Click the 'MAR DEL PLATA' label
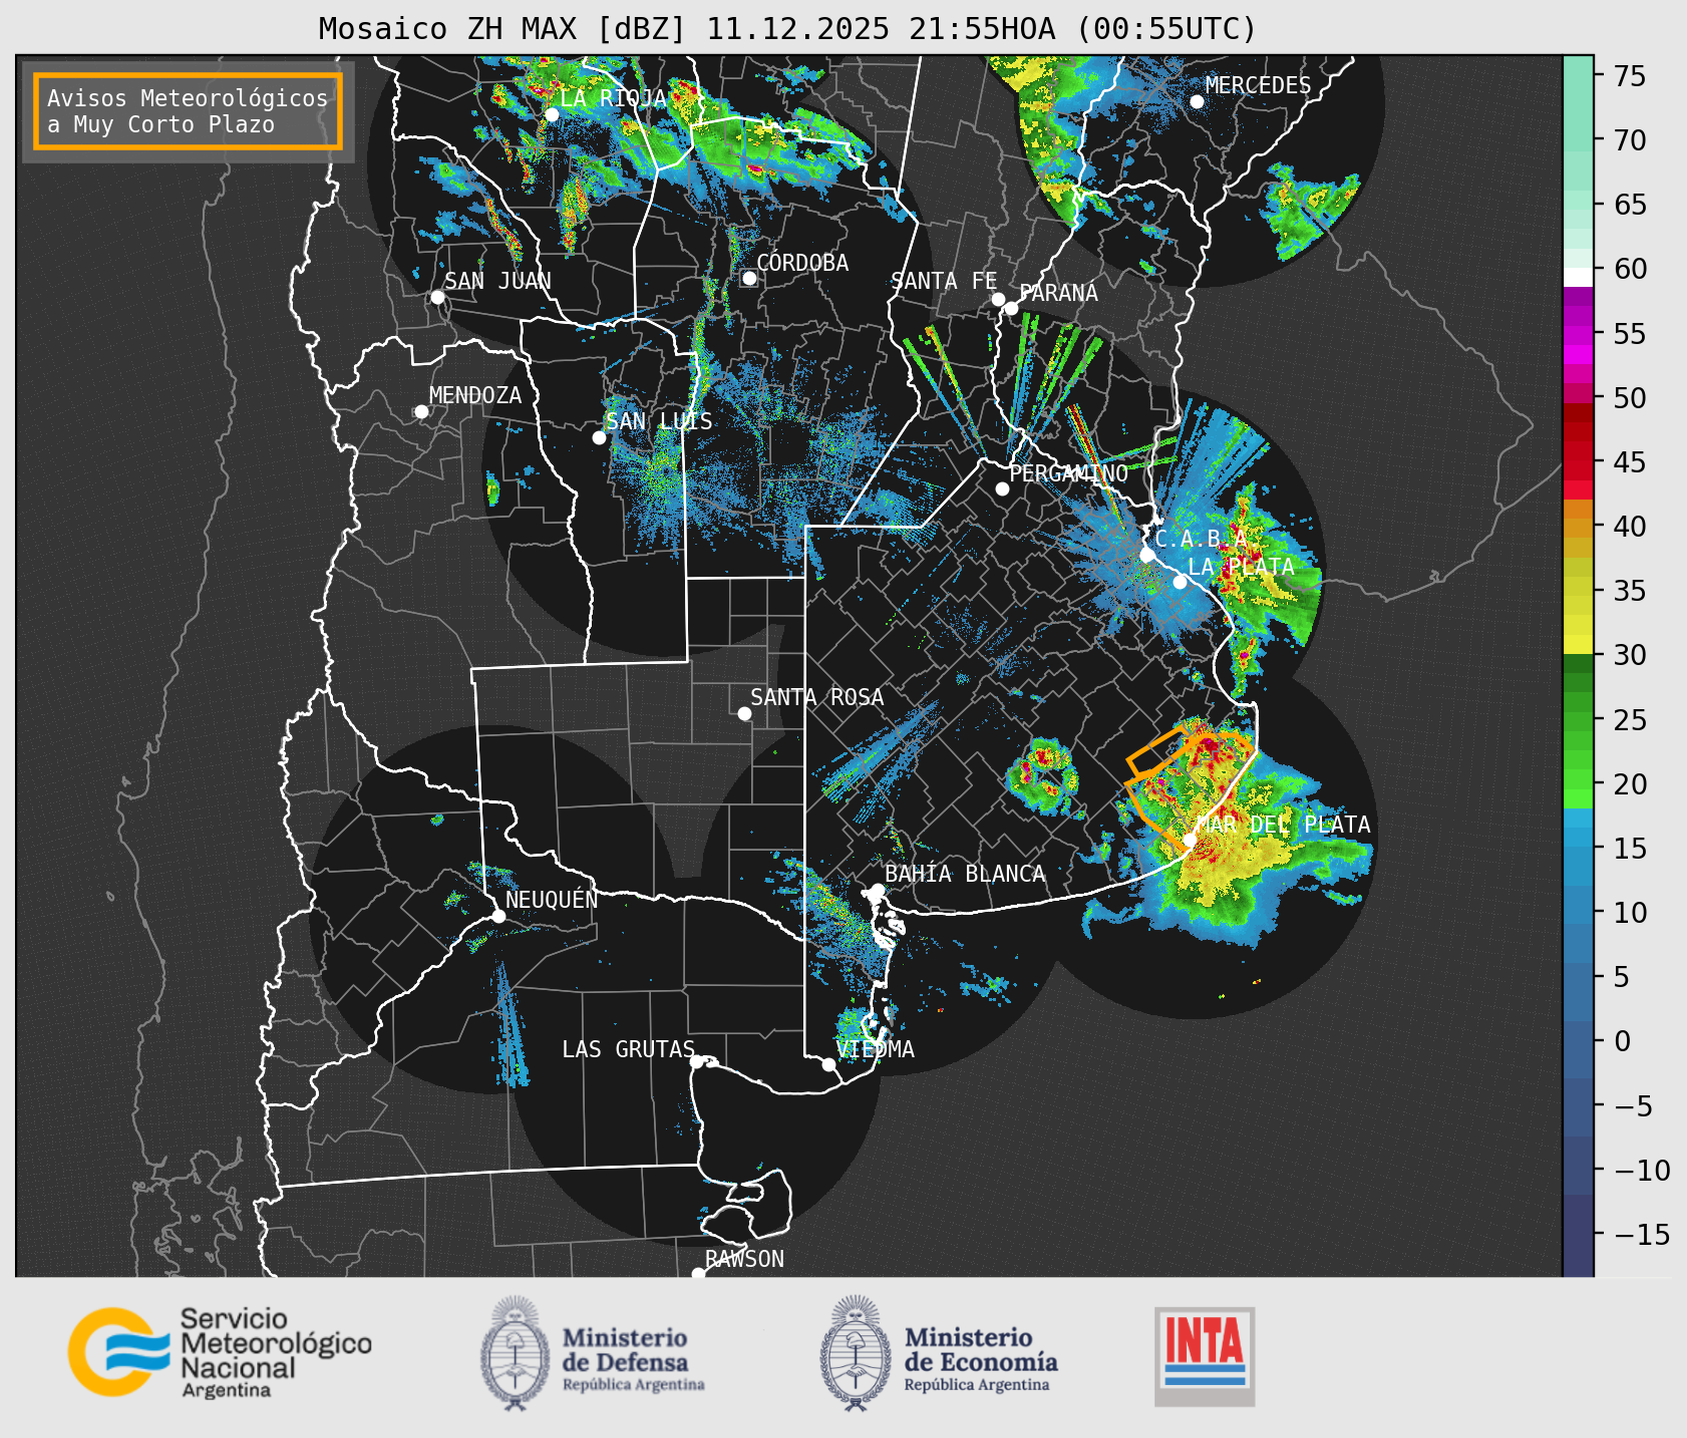This screenshot has height=1438, width=1687. (x=1283, y=825)
